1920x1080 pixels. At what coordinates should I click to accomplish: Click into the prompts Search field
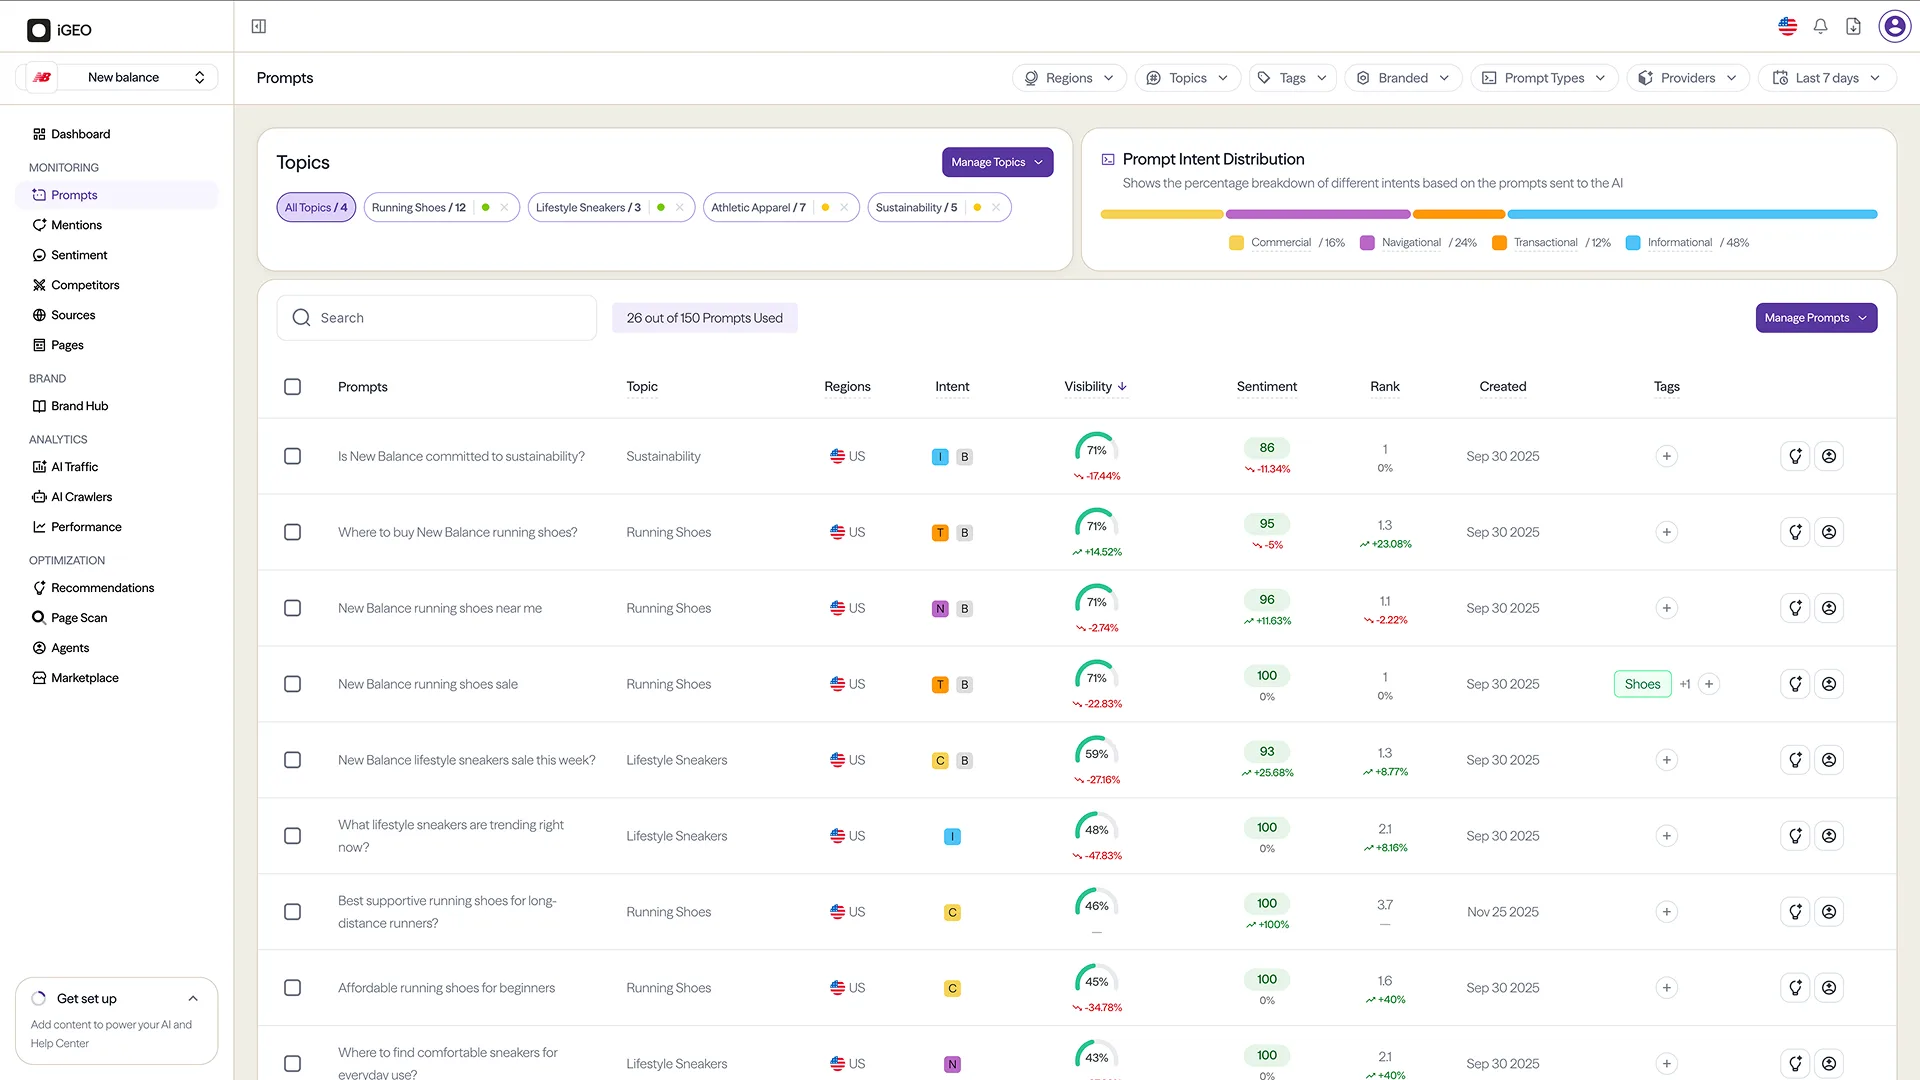437,318
